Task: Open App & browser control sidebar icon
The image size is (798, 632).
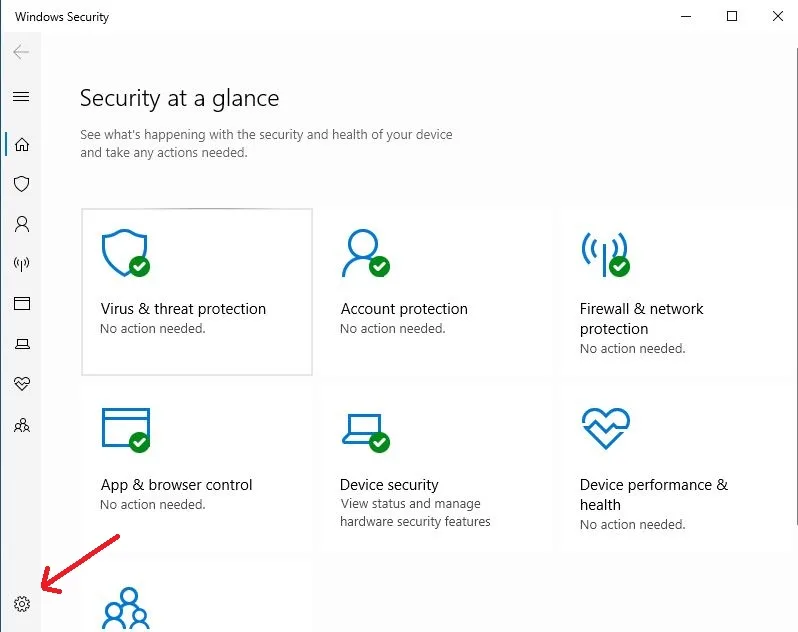Action: pos(21,304)
